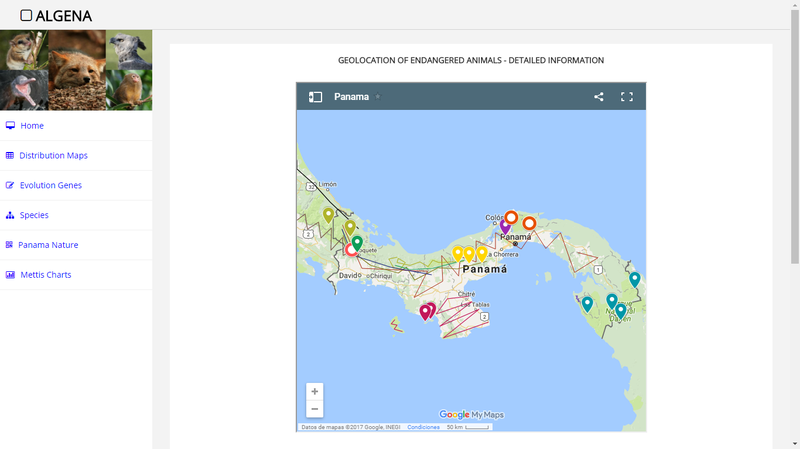Click the Evolution Genes edit icon
The image size is (800, 449).
coord(10,185)
